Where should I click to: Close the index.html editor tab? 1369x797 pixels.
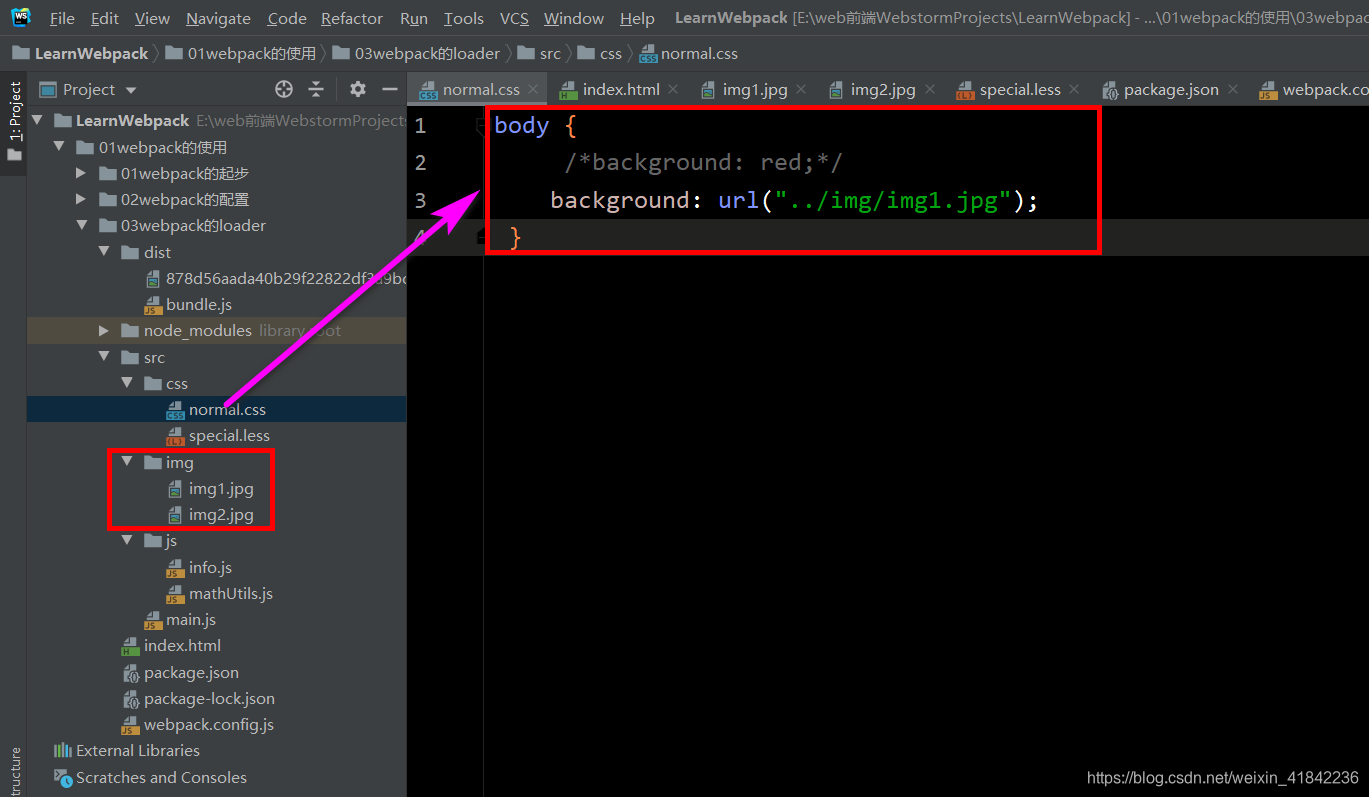tap(673, 89)
